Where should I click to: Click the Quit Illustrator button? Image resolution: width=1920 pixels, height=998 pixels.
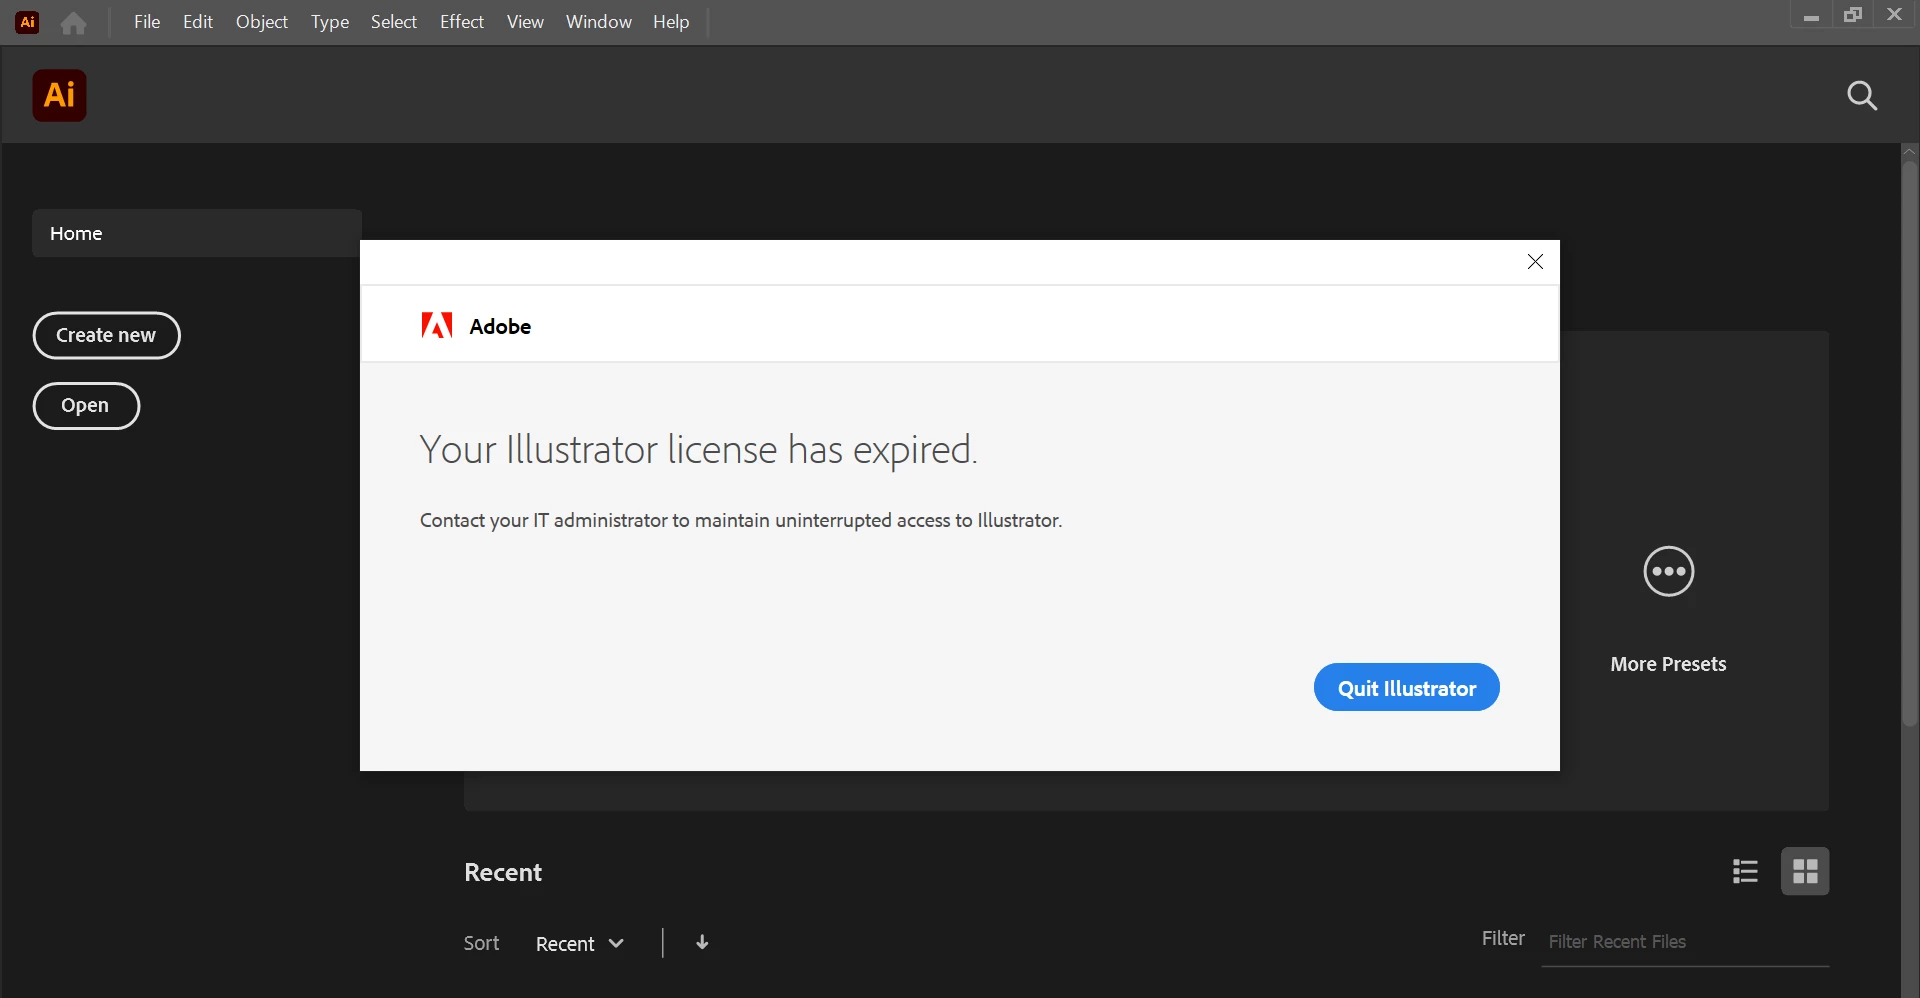click(1406, 687)
